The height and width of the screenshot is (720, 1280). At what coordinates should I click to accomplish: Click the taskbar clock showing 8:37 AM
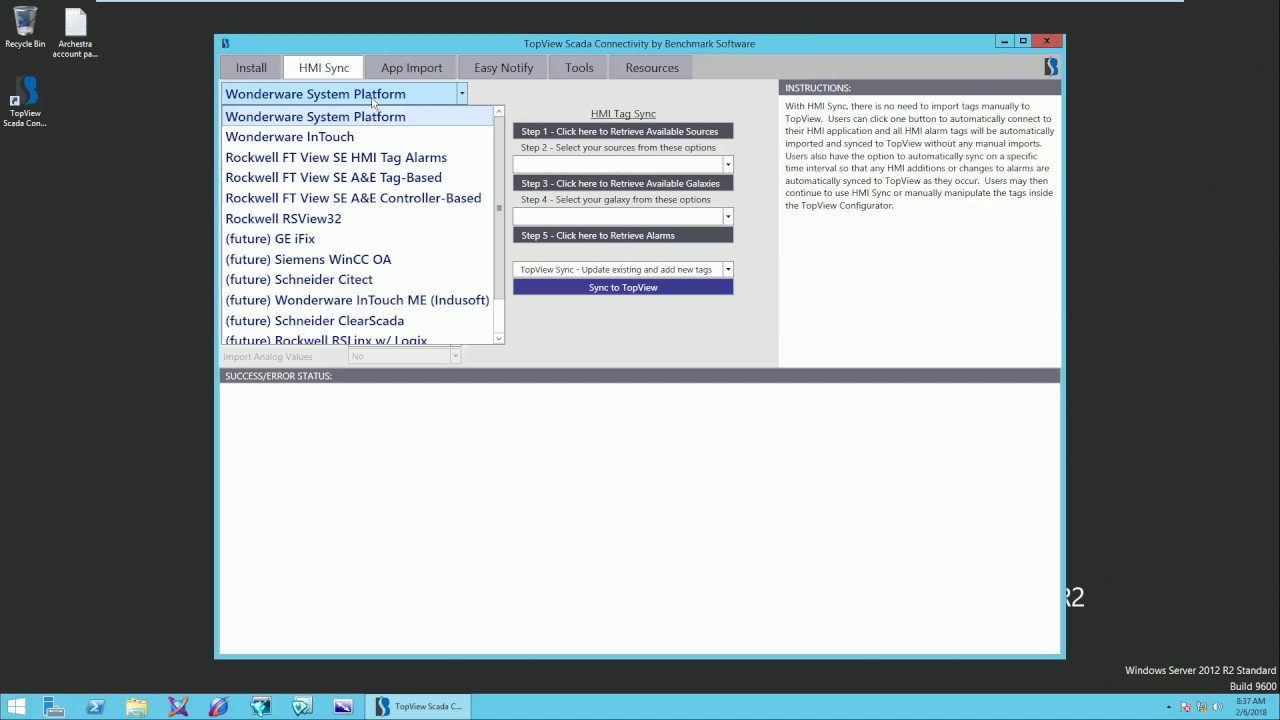pos(1252,707)
